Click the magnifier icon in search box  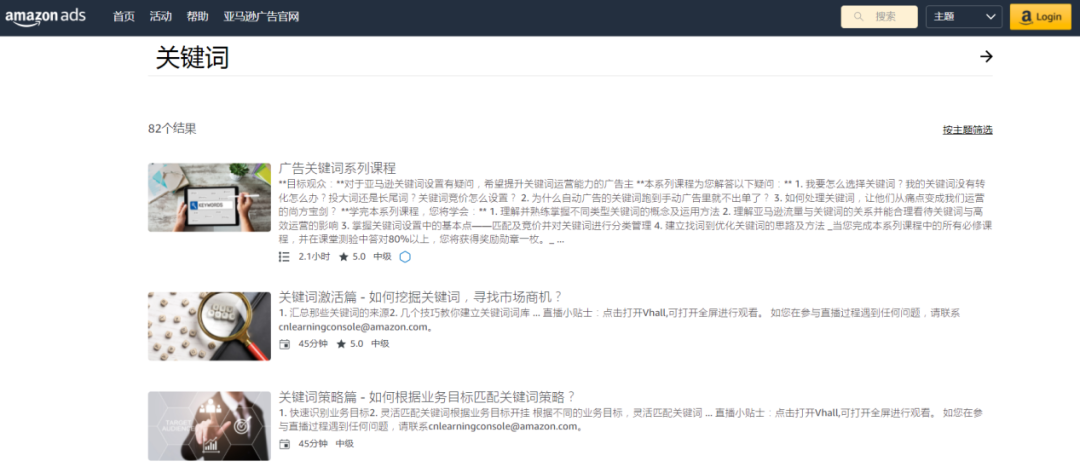[858, 17]
